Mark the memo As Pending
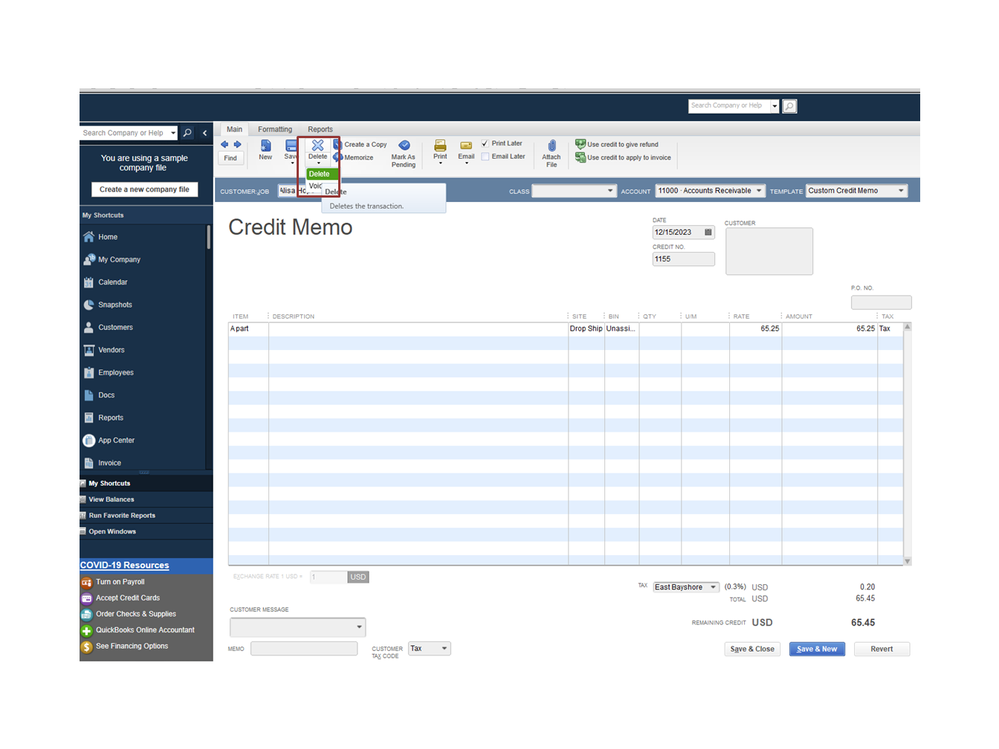The height and width of the screenshot is (749, 999). tap(403, 153)
